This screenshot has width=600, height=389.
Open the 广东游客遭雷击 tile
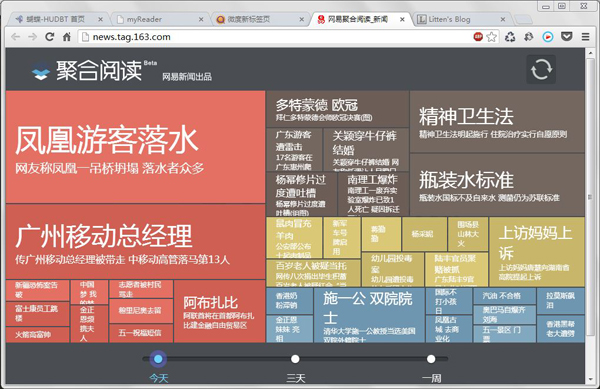pyautogui.click(x=294, y=150)
